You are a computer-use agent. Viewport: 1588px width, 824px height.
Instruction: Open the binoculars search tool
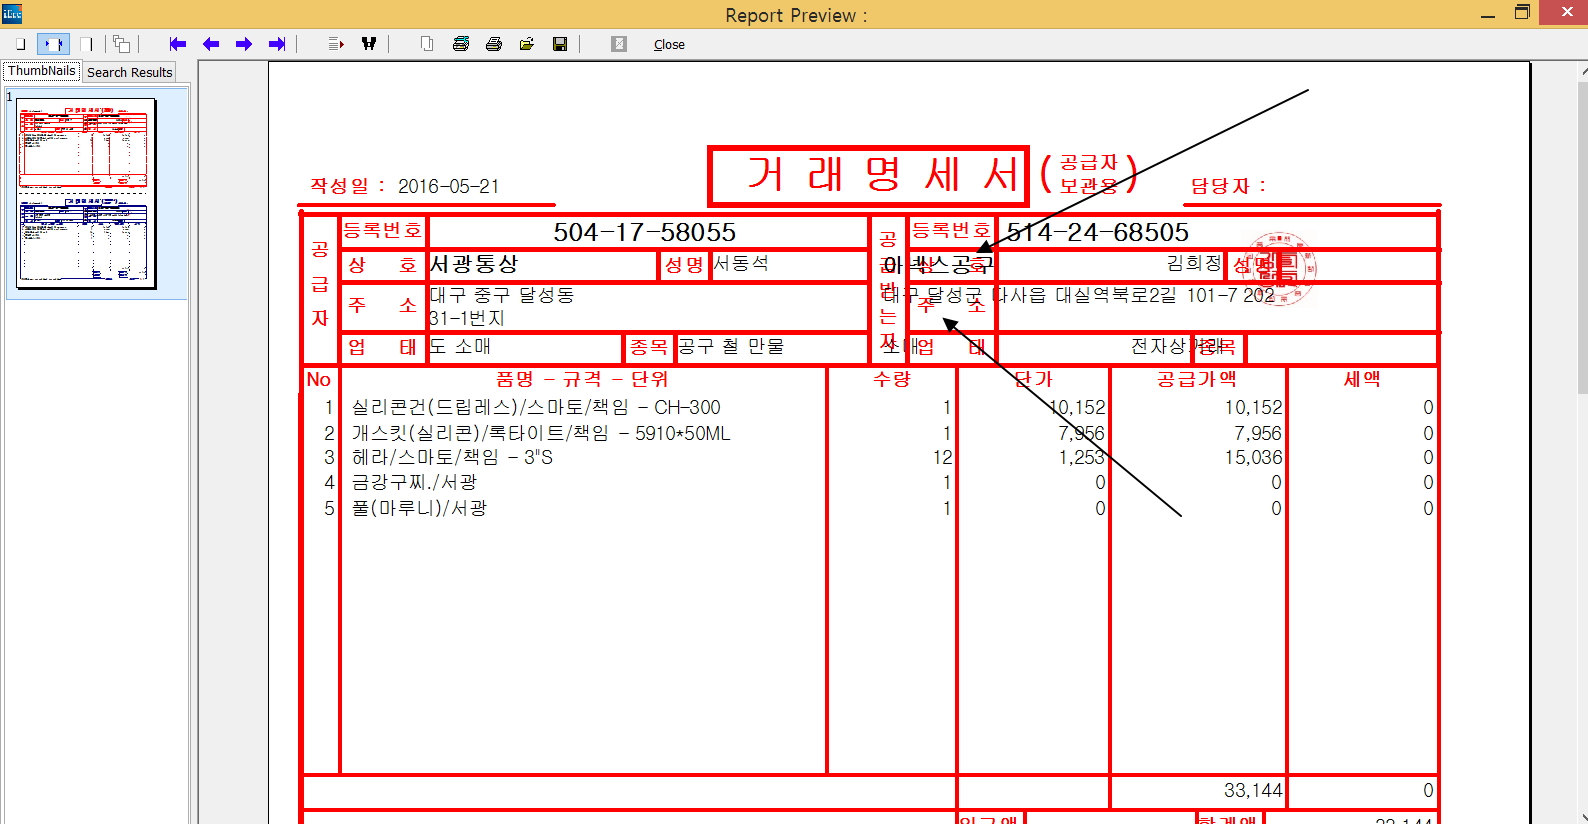[369, 44]
